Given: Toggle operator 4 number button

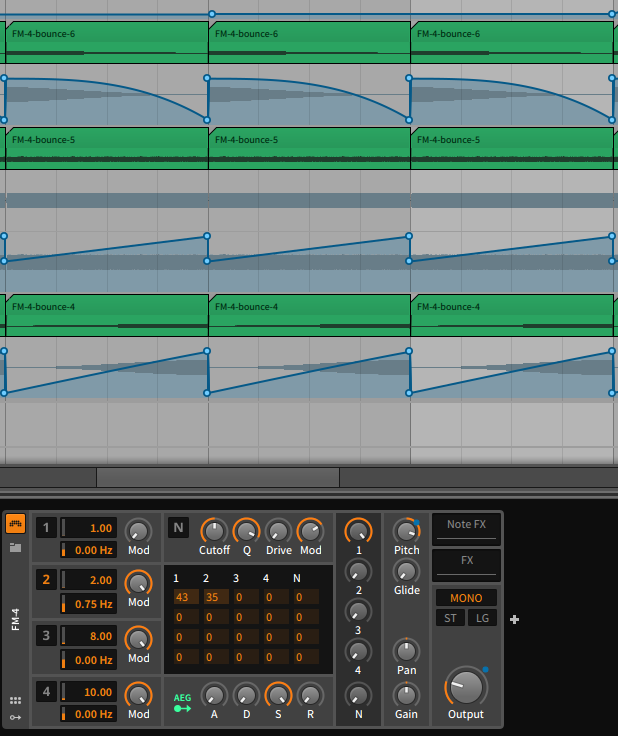Looking at the screenshot, I should [46, 692].
